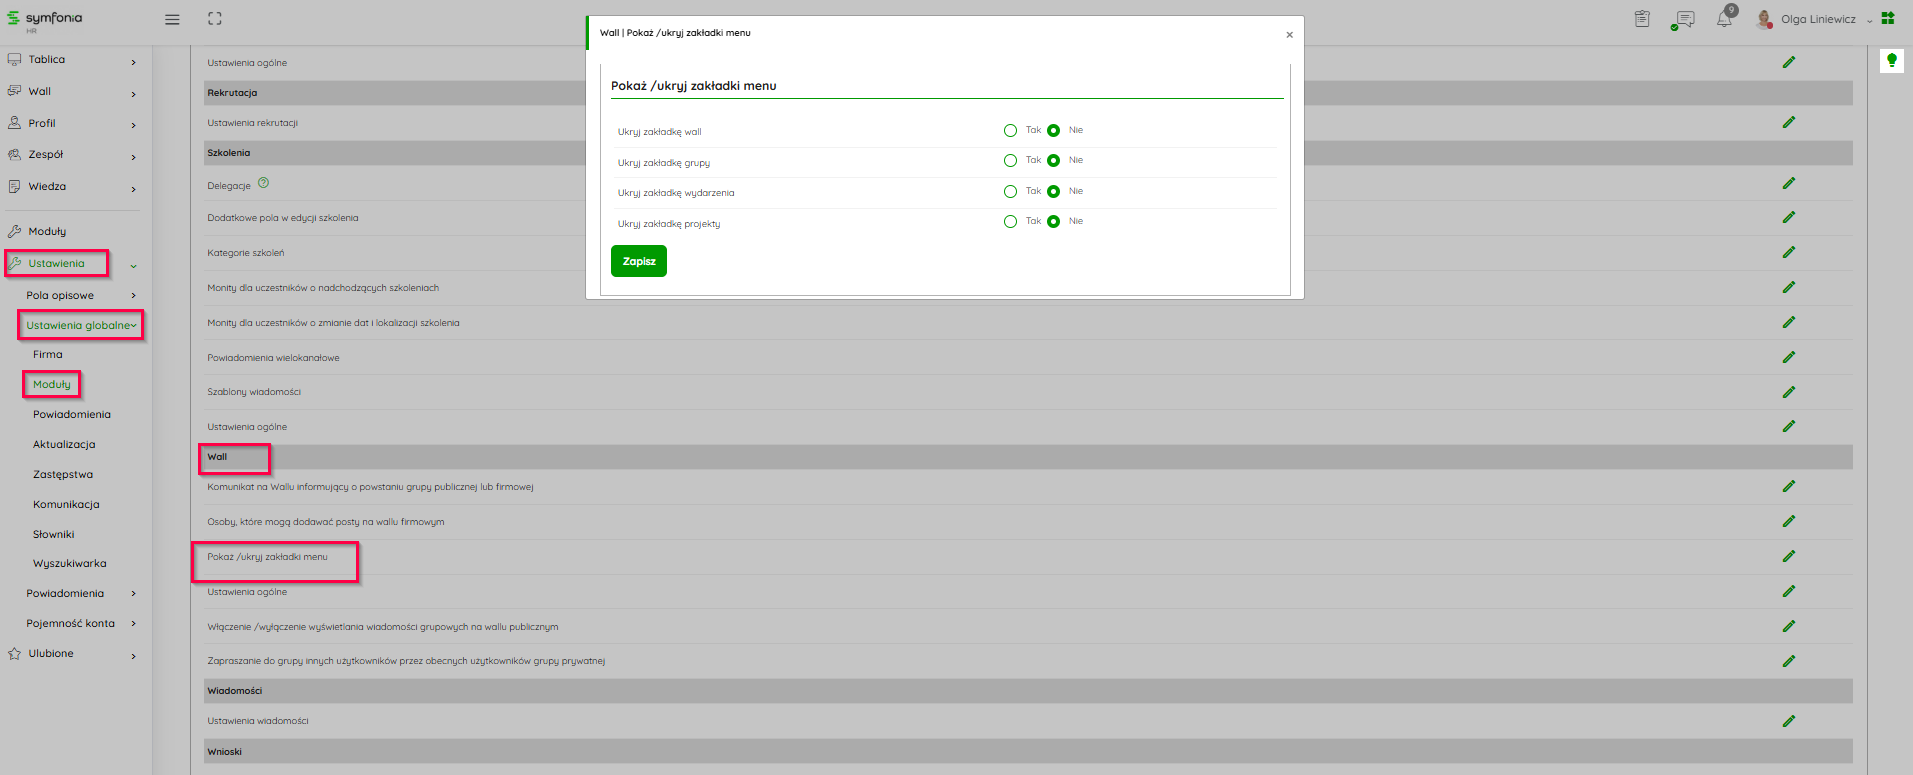Close the Wall settings dialog

pyautogui.click(x=1289, y=35)
